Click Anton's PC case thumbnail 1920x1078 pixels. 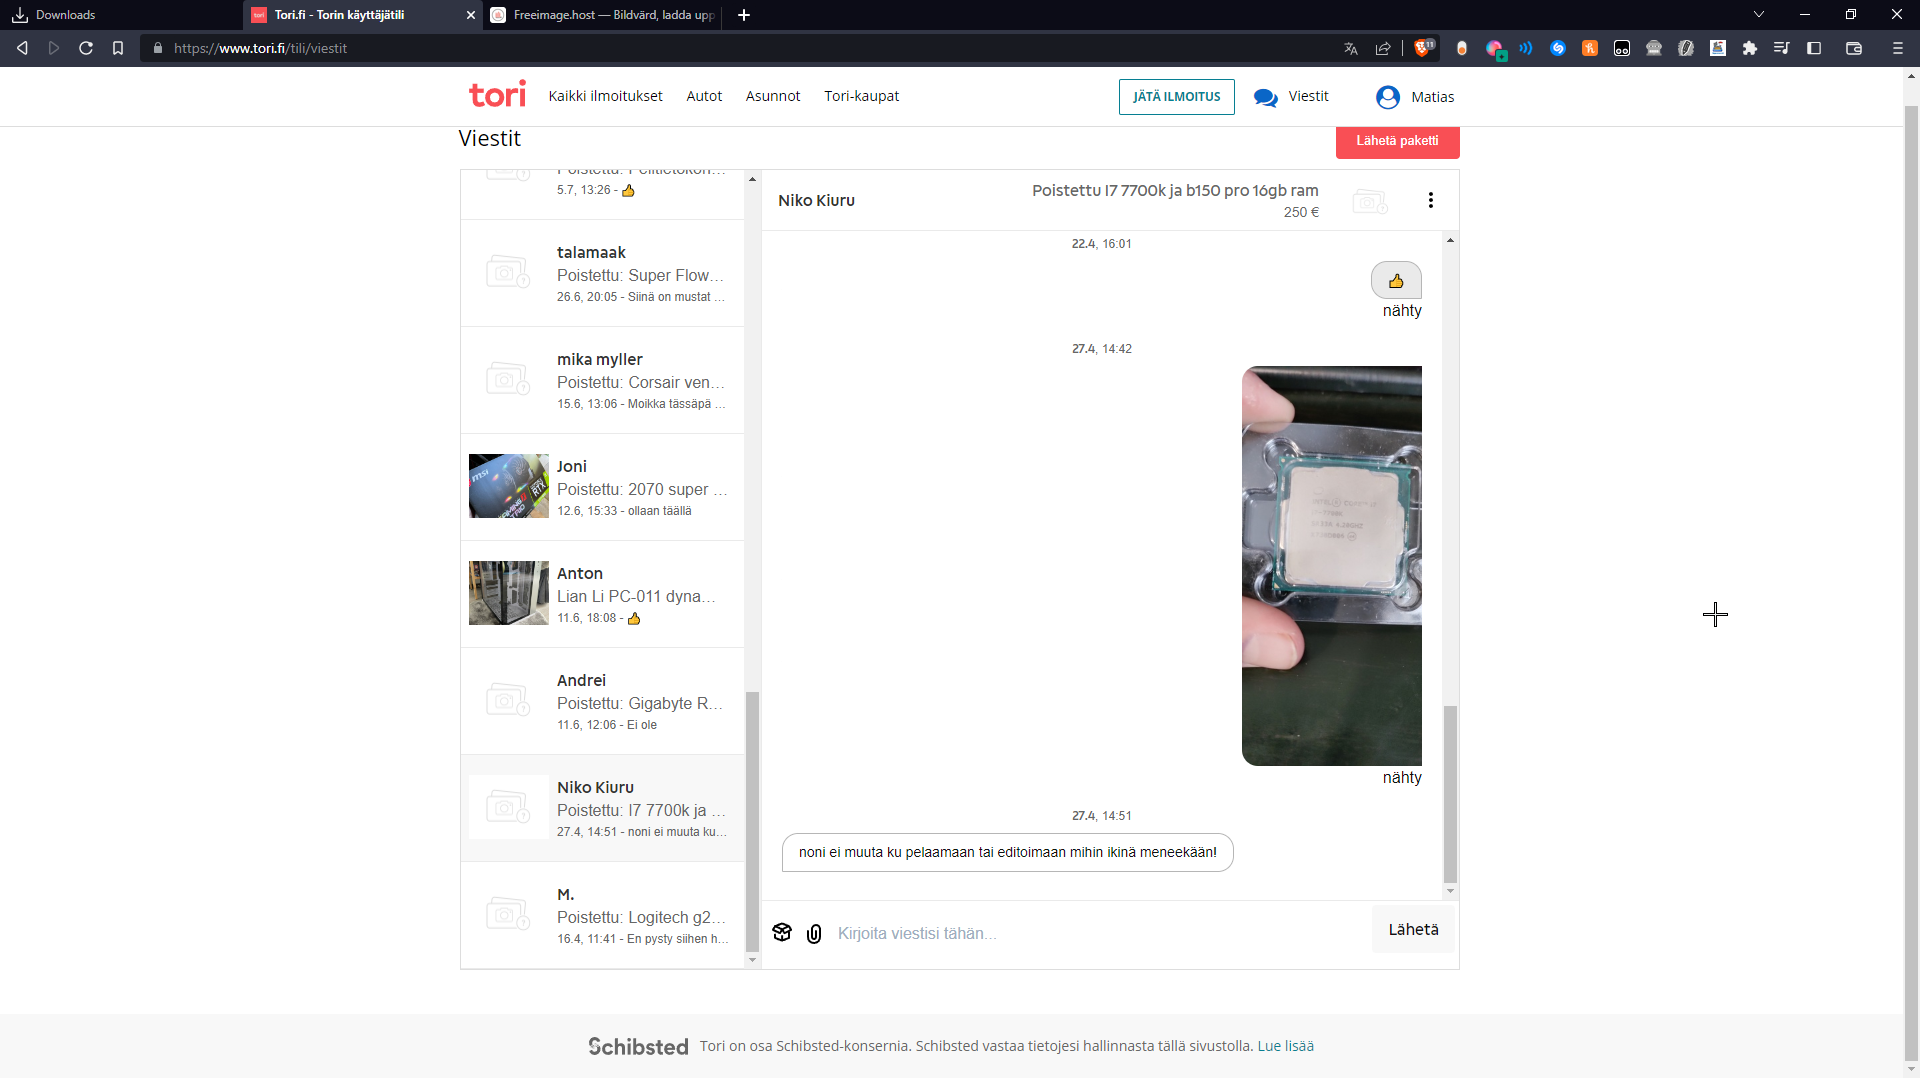509,593
